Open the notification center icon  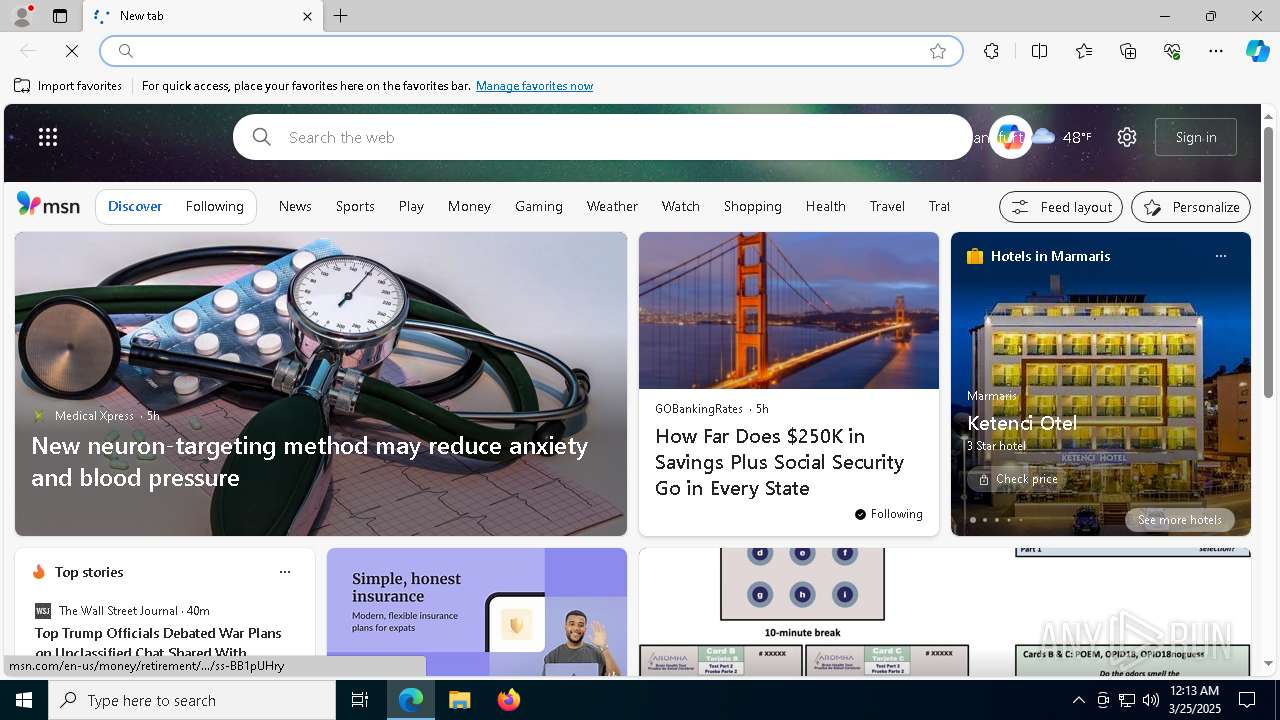(x=1247, y=700)
